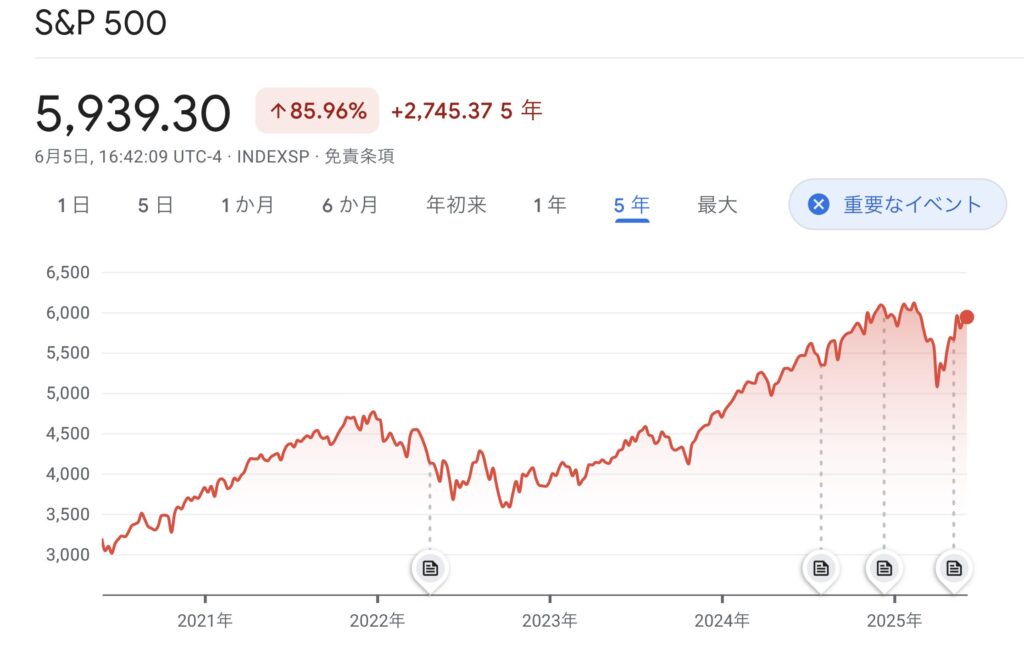Toggle the 重要なイベント filter chip
The width and height of the screenshot is (1024, 651).
point(897,204)
